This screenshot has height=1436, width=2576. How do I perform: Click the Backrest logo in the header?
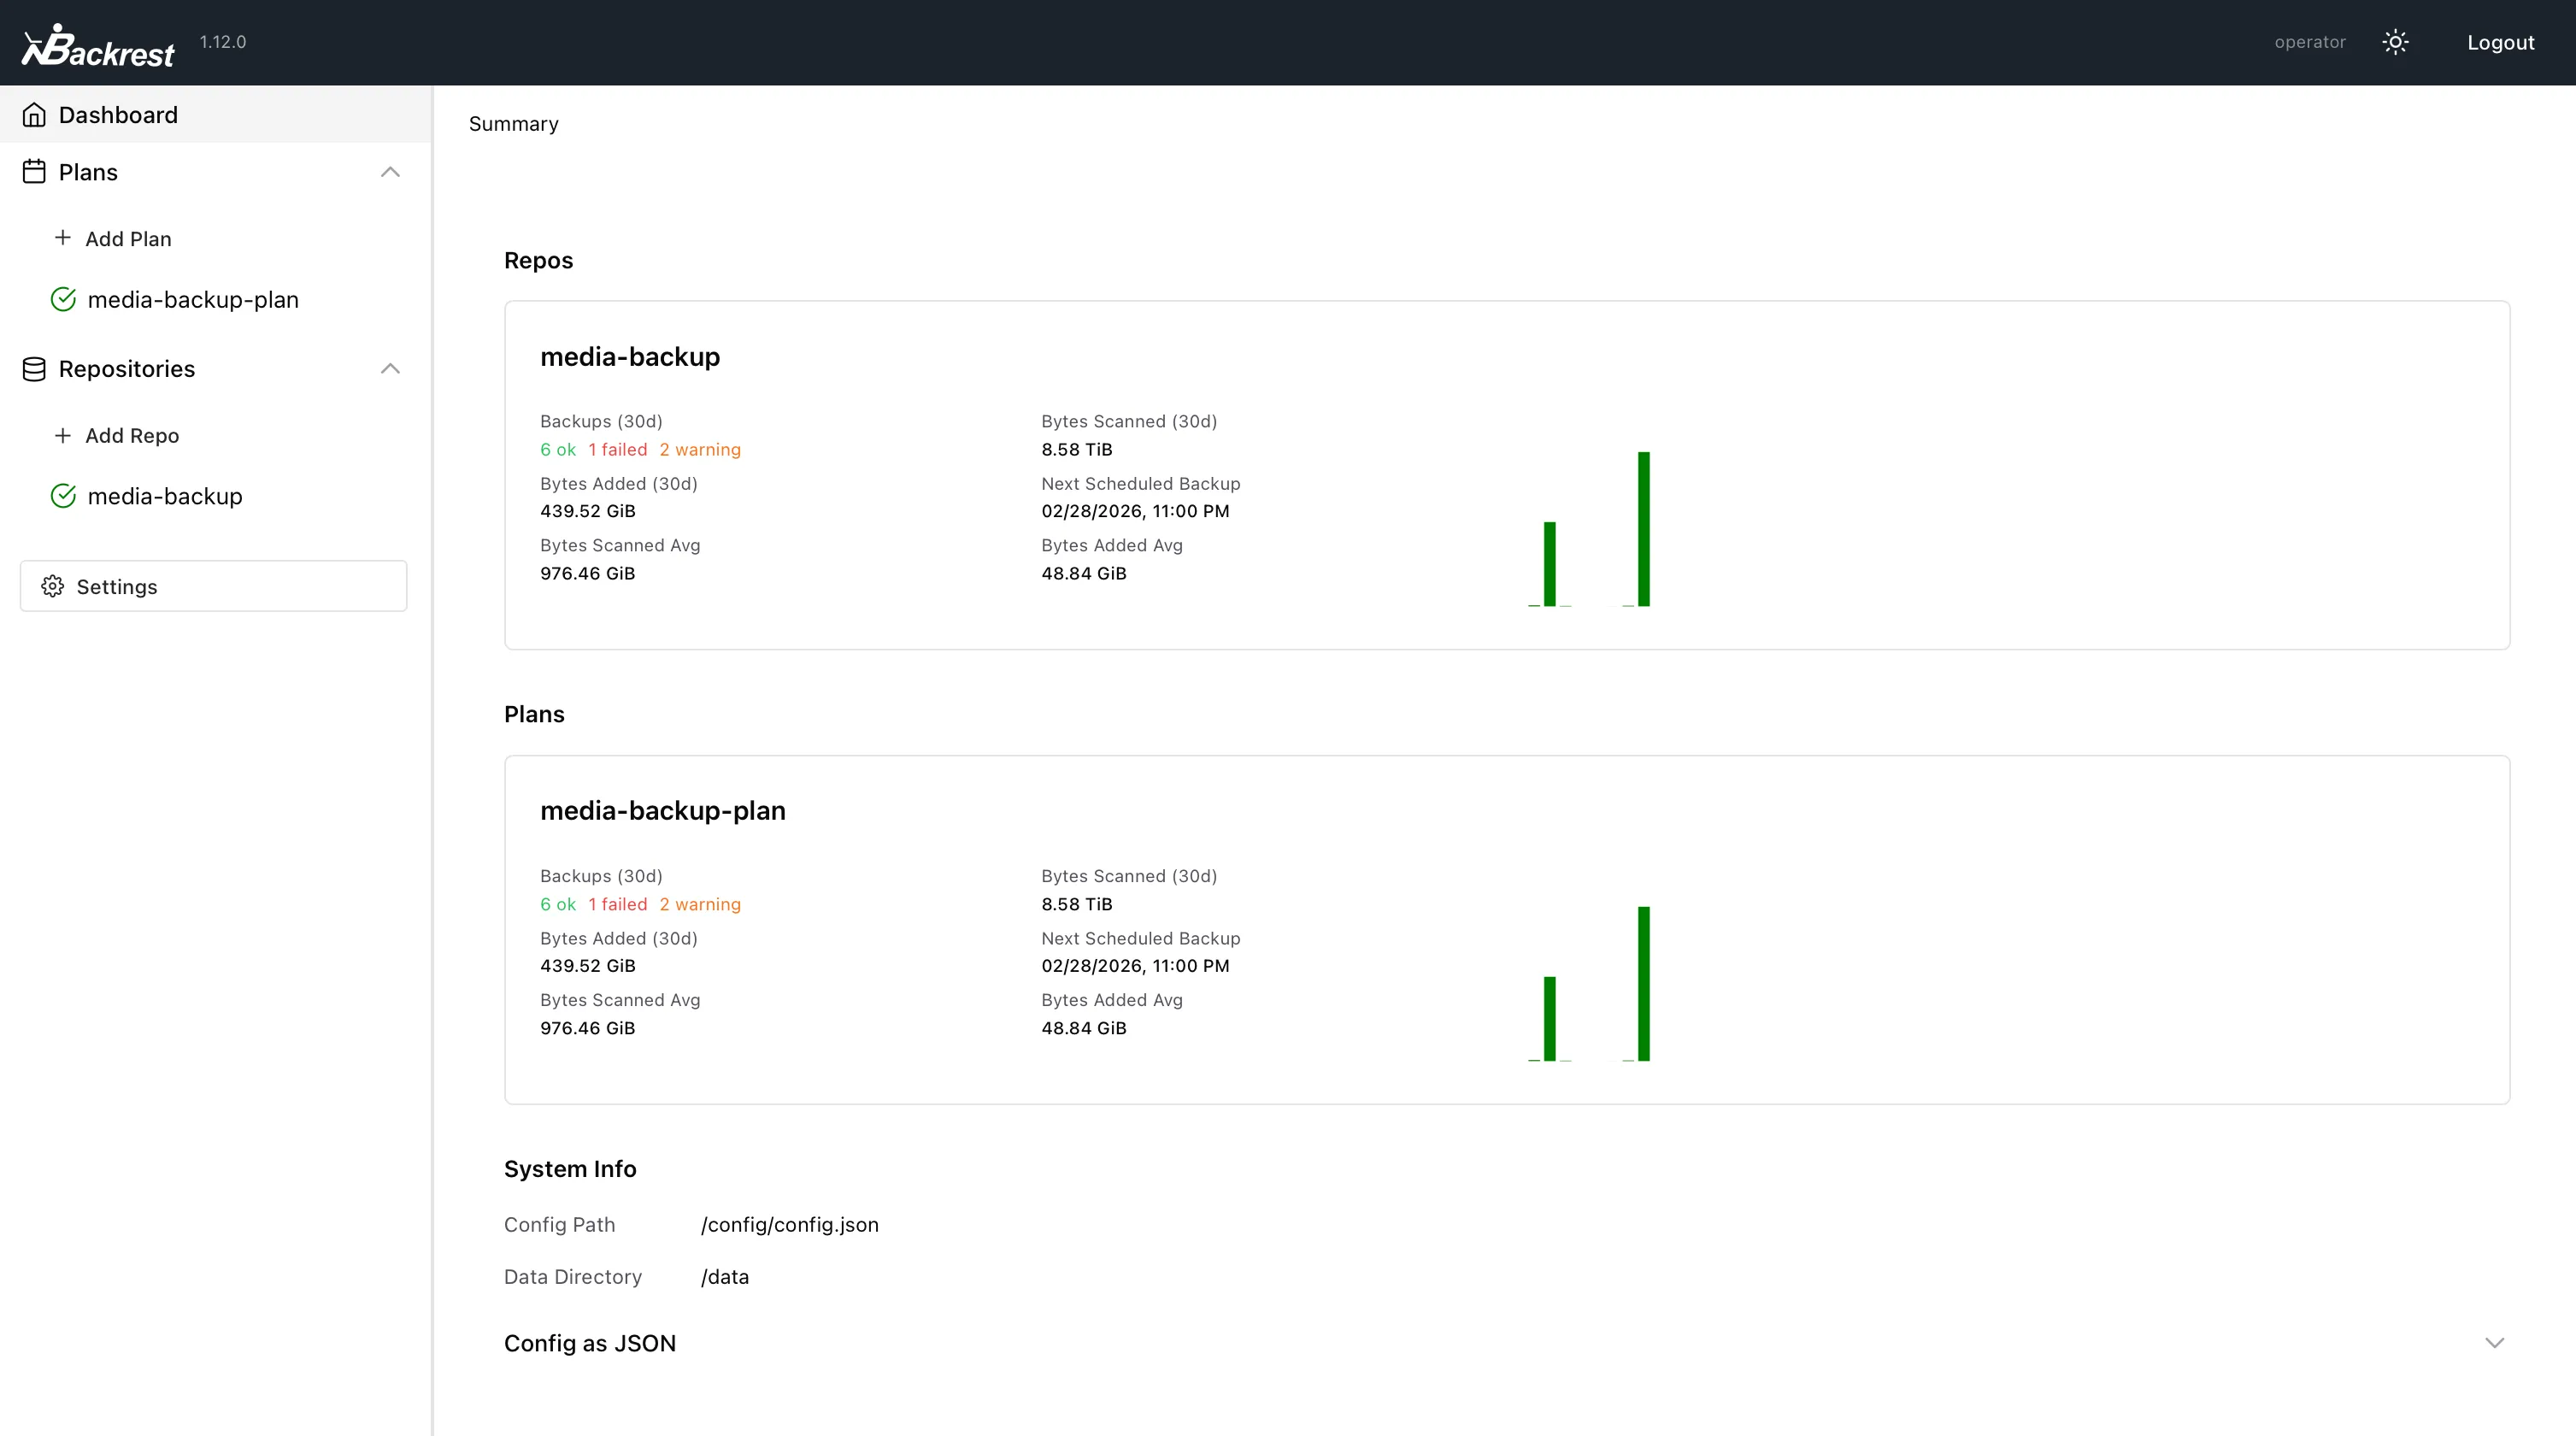pos(97,42)
